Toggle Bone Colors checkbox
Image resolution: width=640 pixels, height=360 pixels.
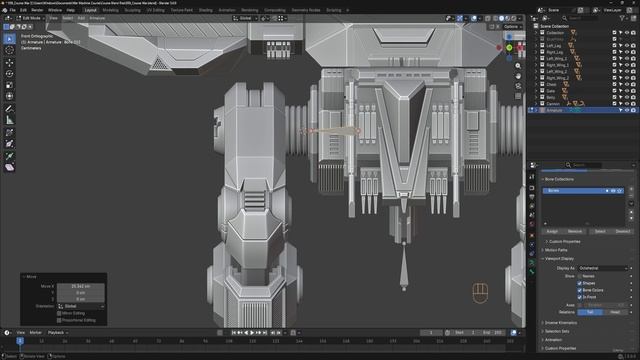(x=580, y=290)
